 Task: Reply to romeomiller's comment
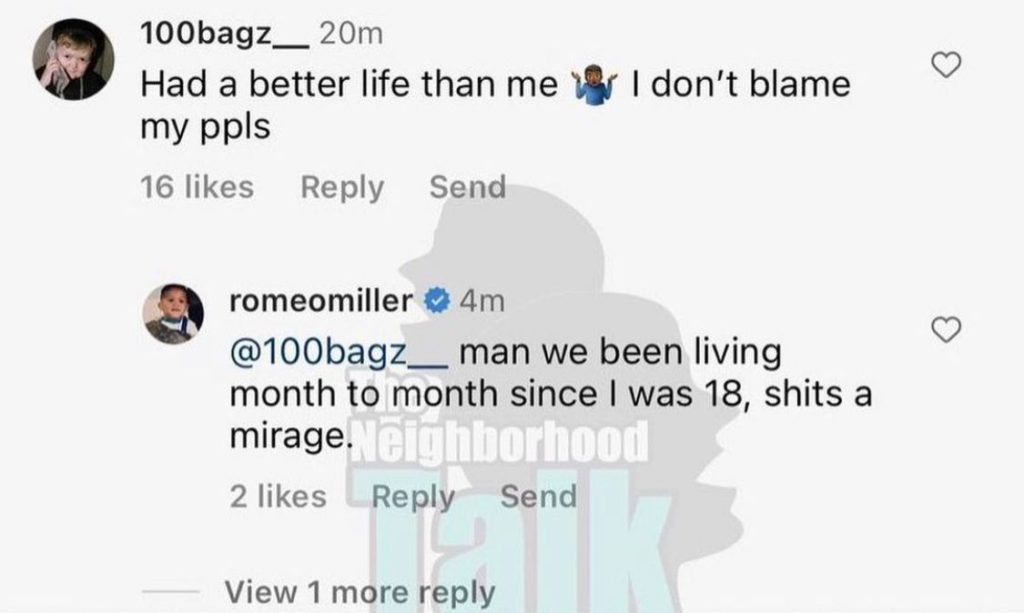(x=412, y=496)
